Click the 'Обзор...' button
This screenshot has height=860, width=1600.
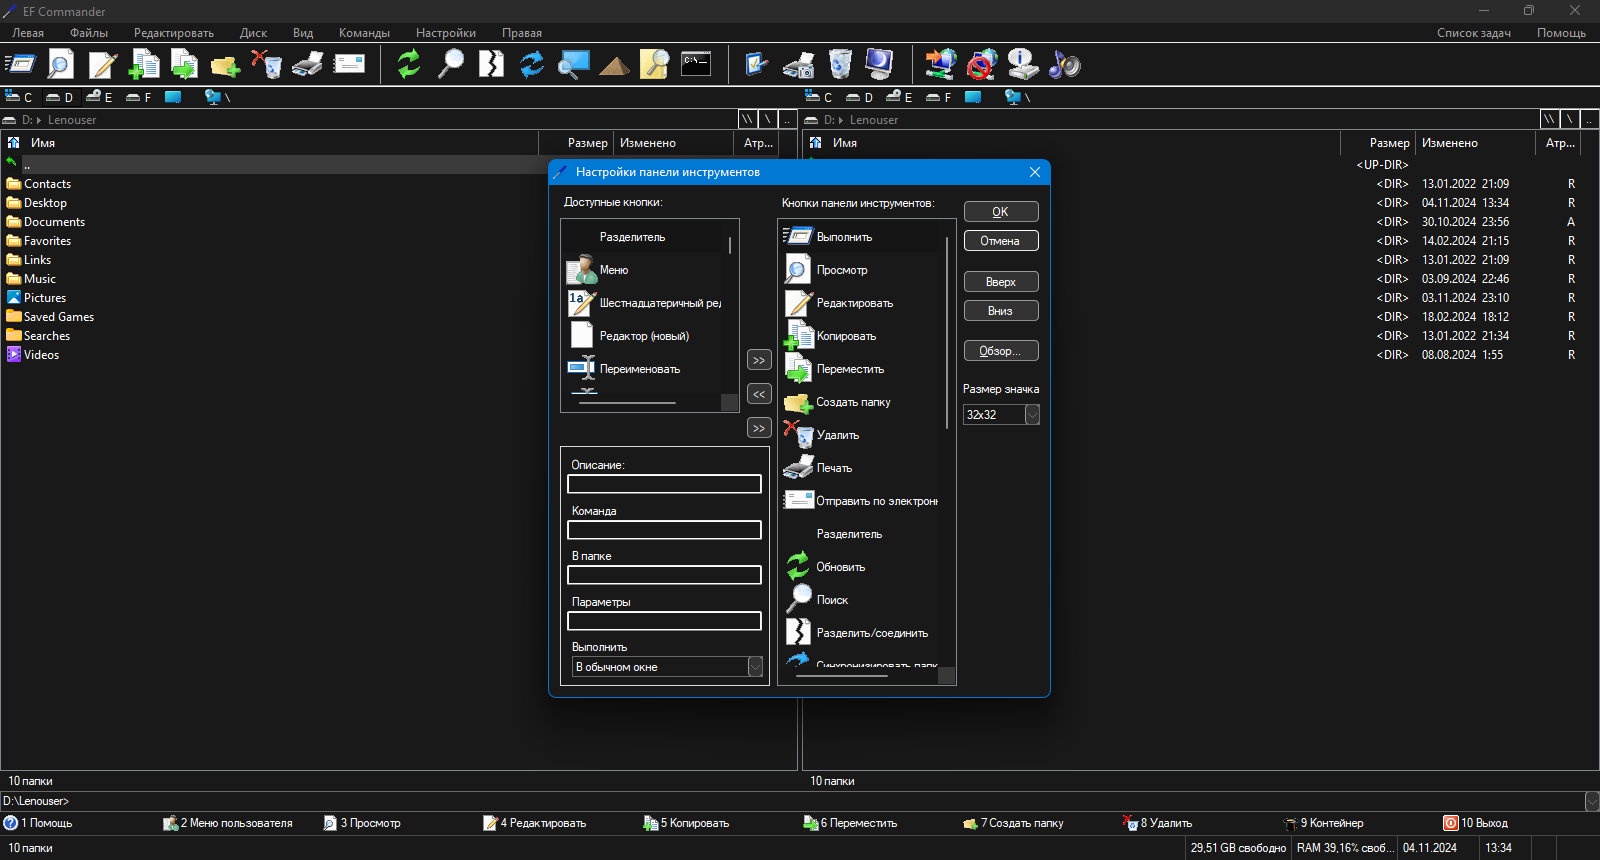1001,351
